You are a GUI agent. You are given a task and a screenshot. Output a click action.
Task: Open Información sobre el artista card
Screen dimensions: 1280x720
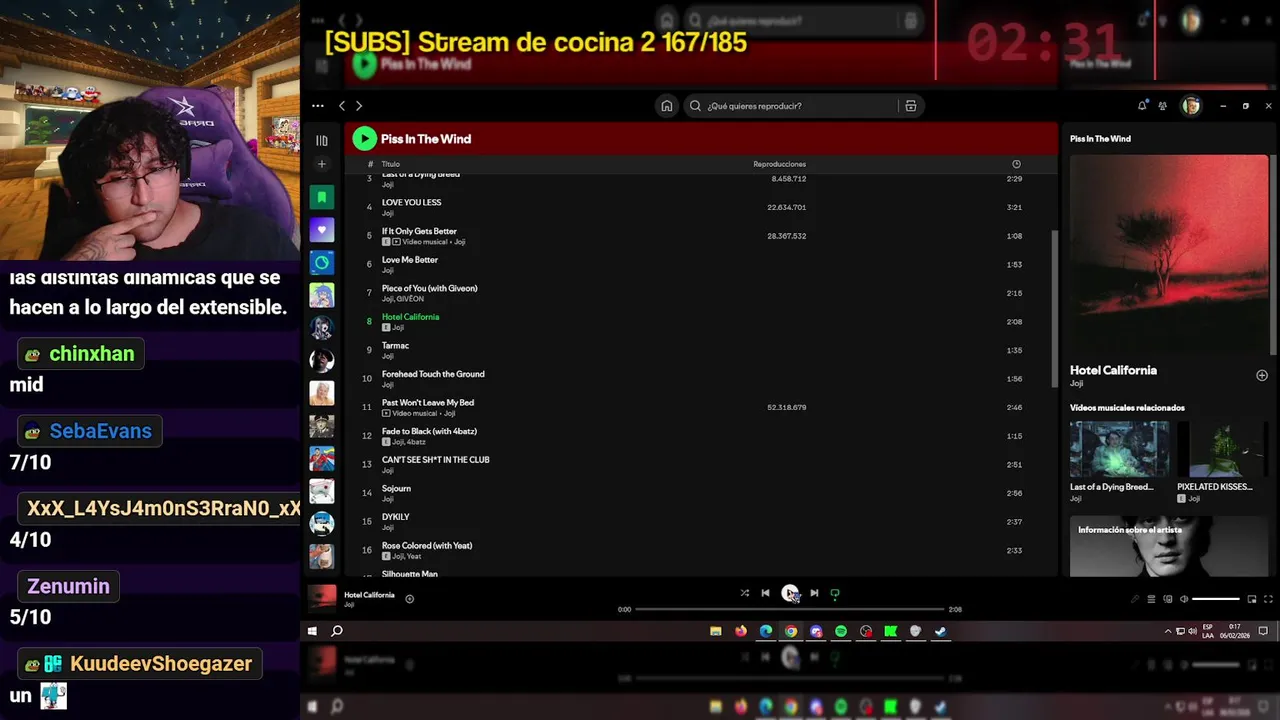tap(1169, 546)
